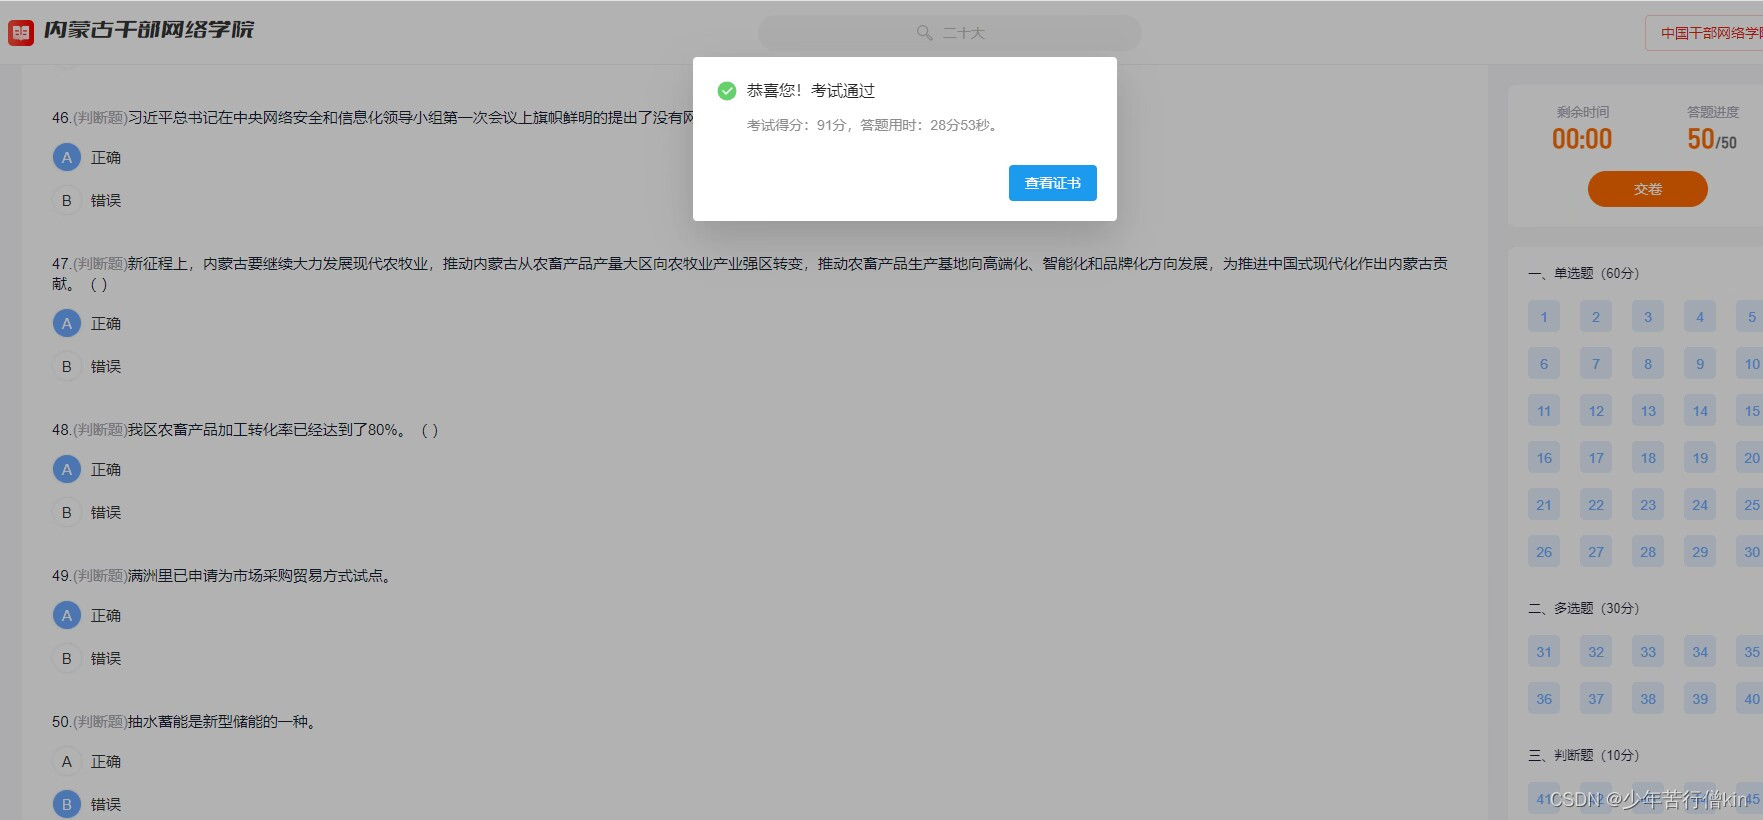Screen dimensions: 1763x820
Task: Jump to question 16 in answer sheet
Action: pos(1544,458)
